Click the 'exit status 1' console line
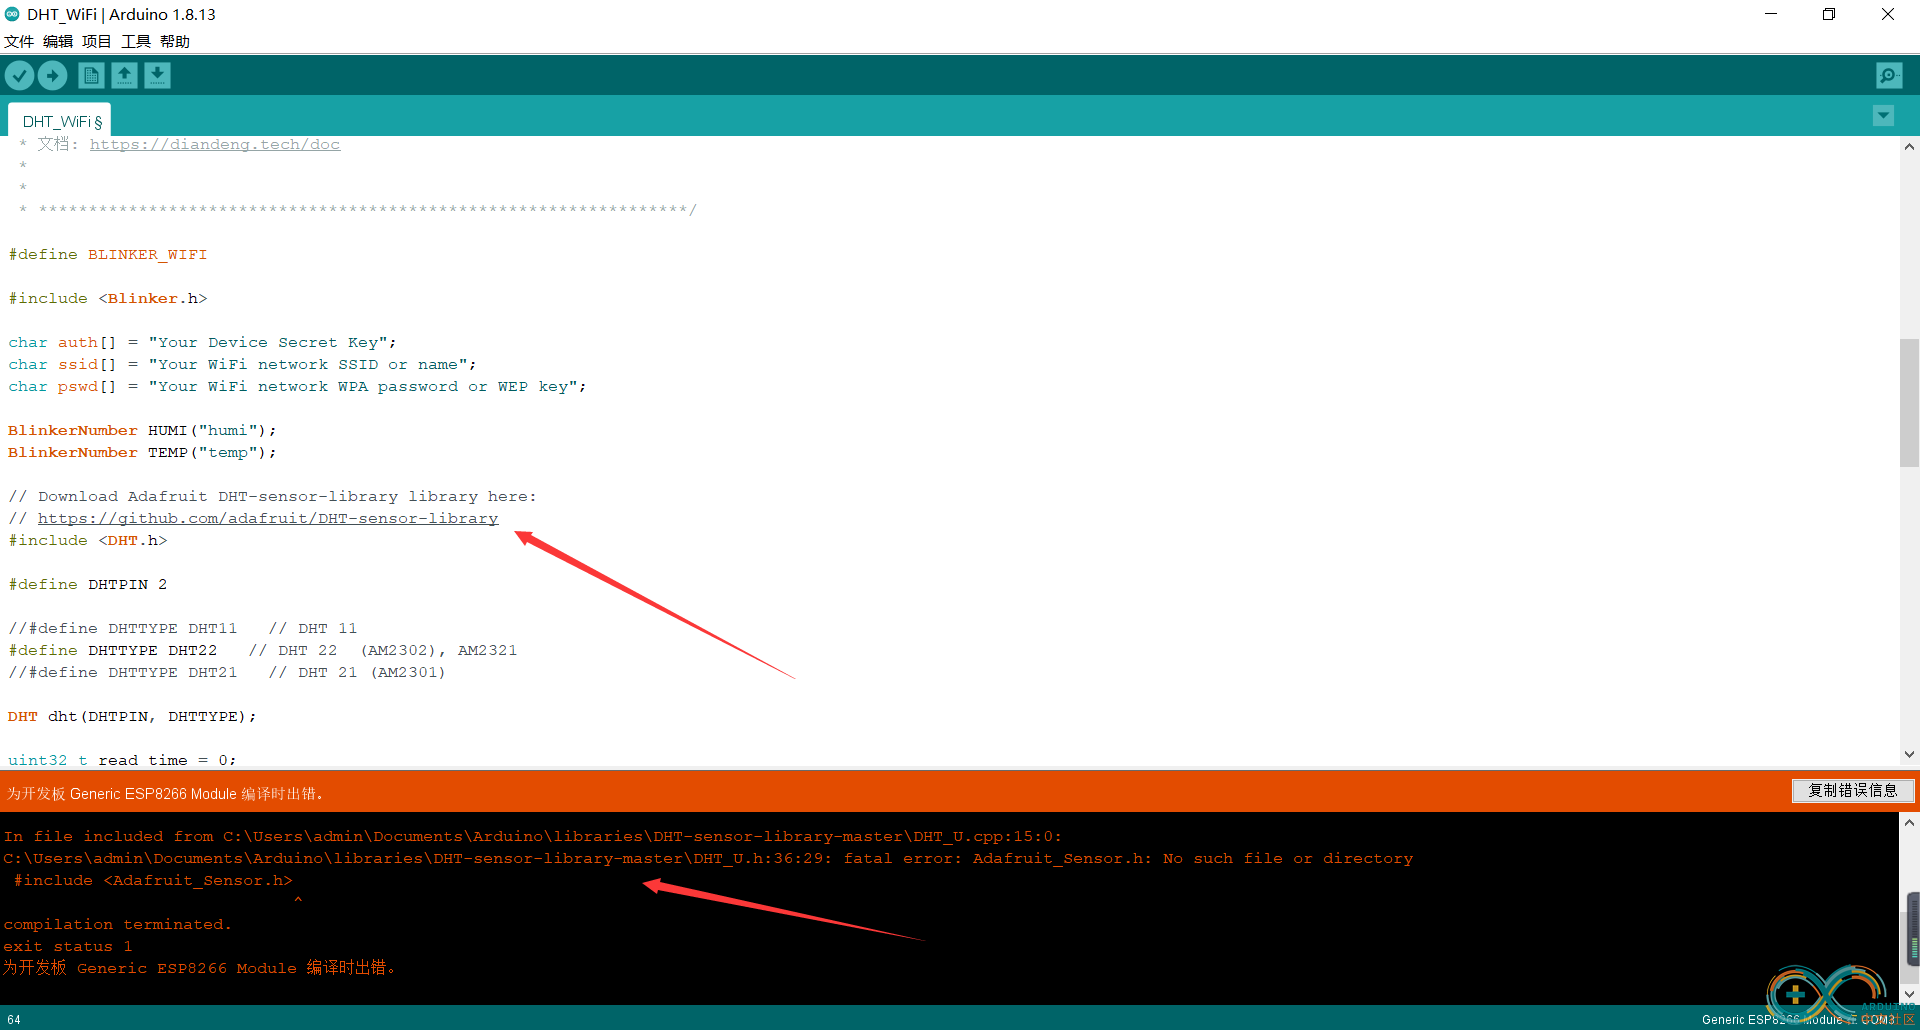This screenshot has height=1030, width=1920. coord(68,946)
